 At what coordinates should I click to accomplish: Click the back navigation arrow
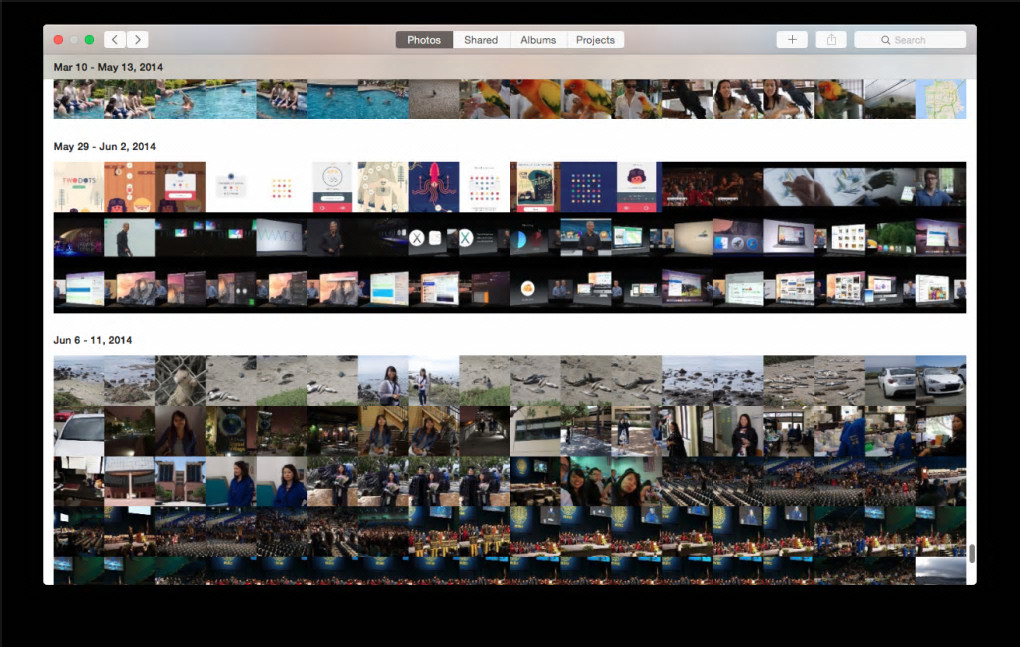click(x=114, y=40)
